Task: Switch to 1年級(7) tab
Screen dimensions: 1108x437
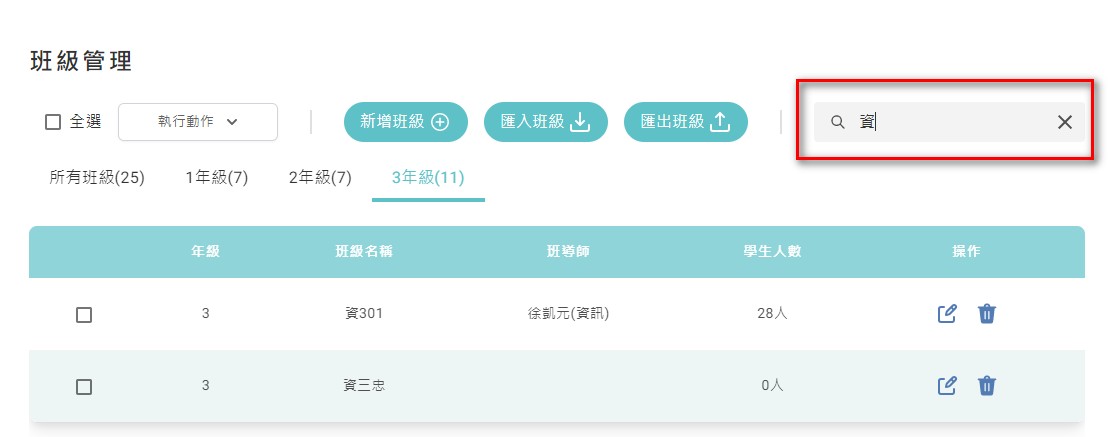Action: (x=217, y=177)
